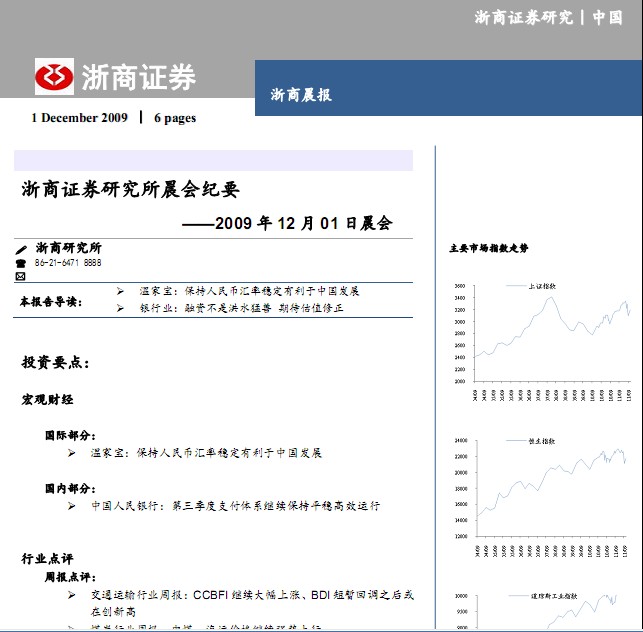
Task: Click the pen icon beside 浙商研究所
Action: (21, 248)
